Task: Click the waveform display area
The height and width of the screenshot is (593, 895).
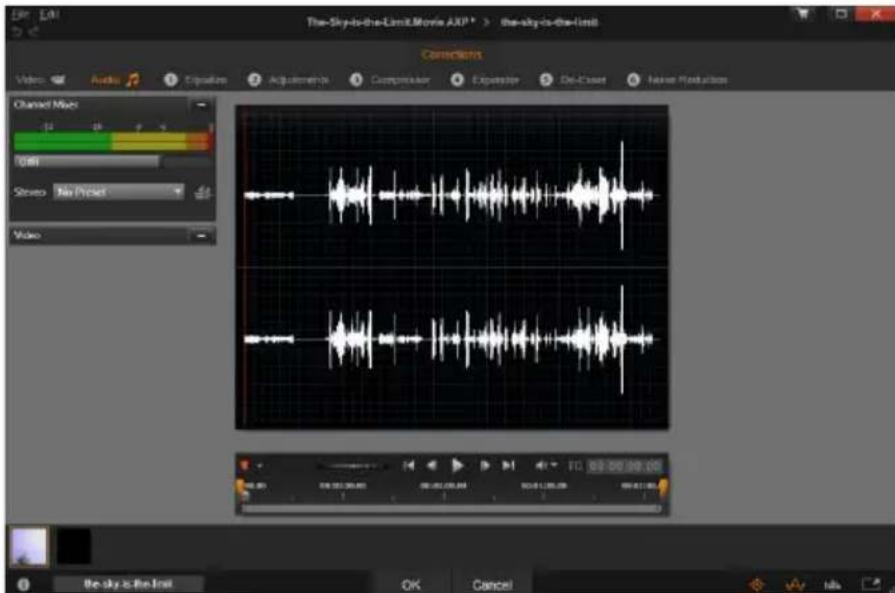Action: (x=452, y=267)
